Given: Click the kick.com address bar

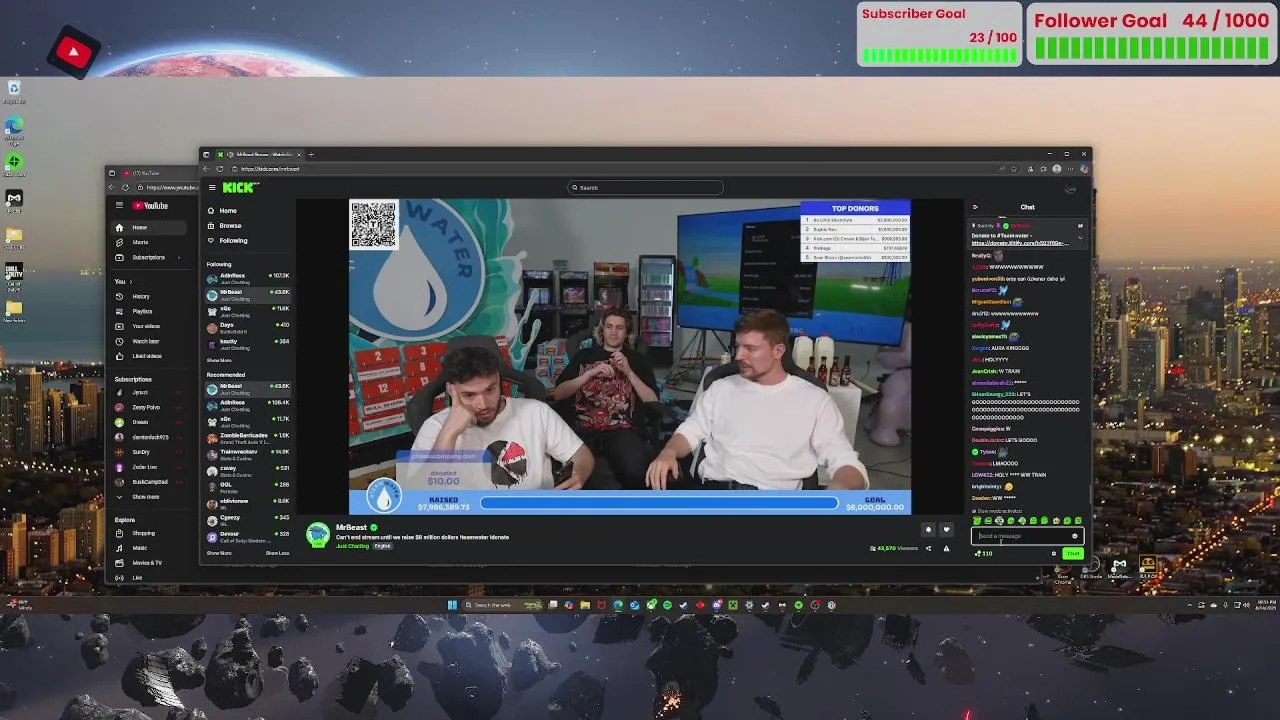Looking at the screenshot, I should [620, 169].
